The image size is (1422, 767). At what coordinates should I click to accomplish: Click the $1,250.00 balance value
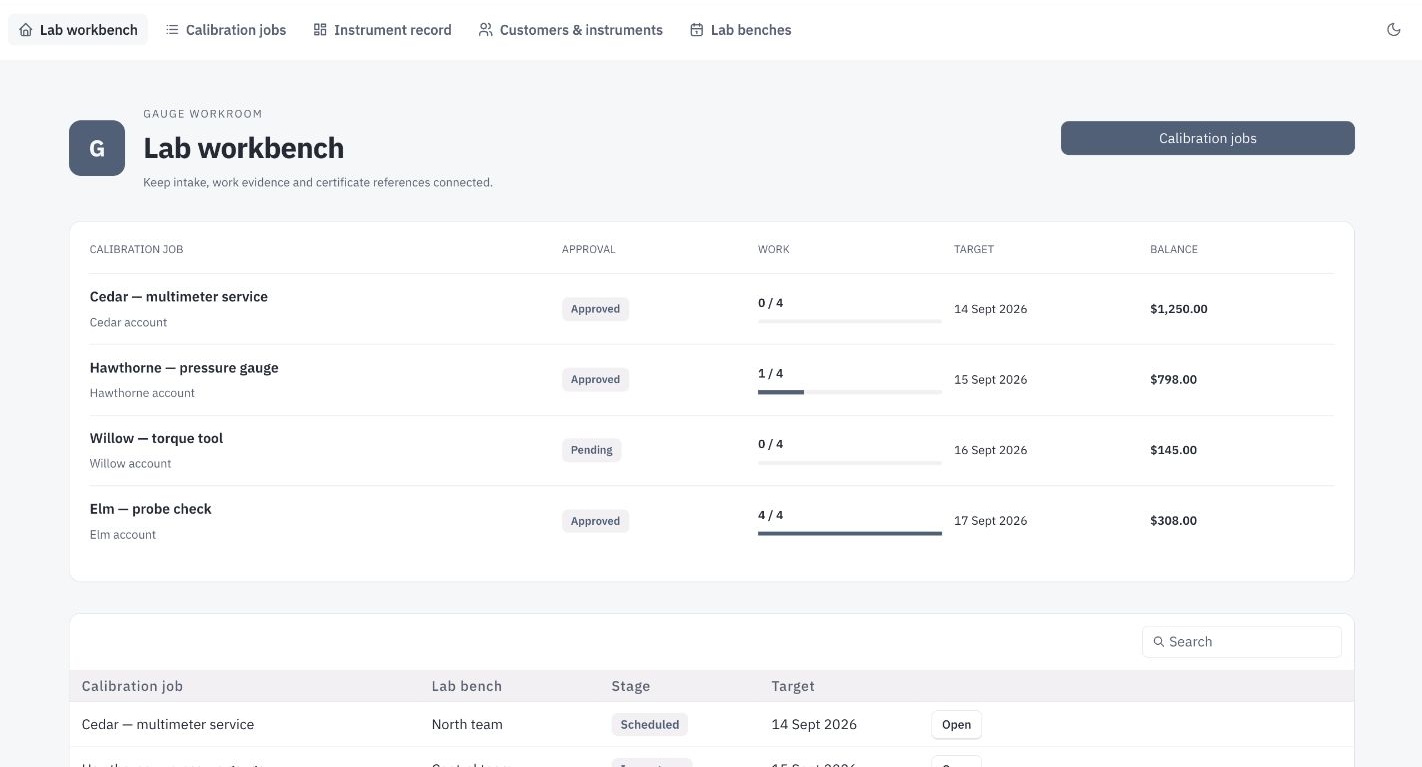[x=1179, y=309]
